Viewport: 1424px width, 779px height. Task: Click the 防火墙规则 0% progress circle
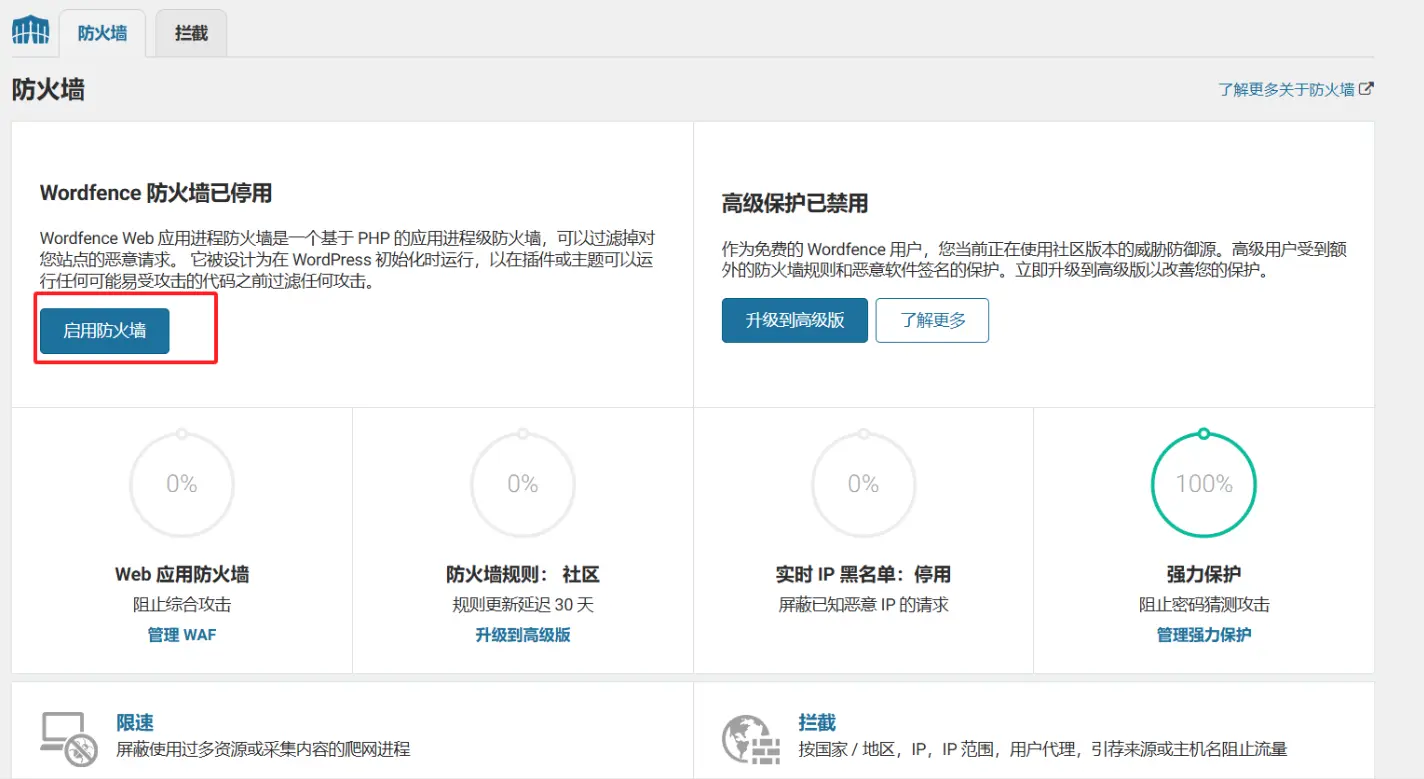click(x=523, y=484)
